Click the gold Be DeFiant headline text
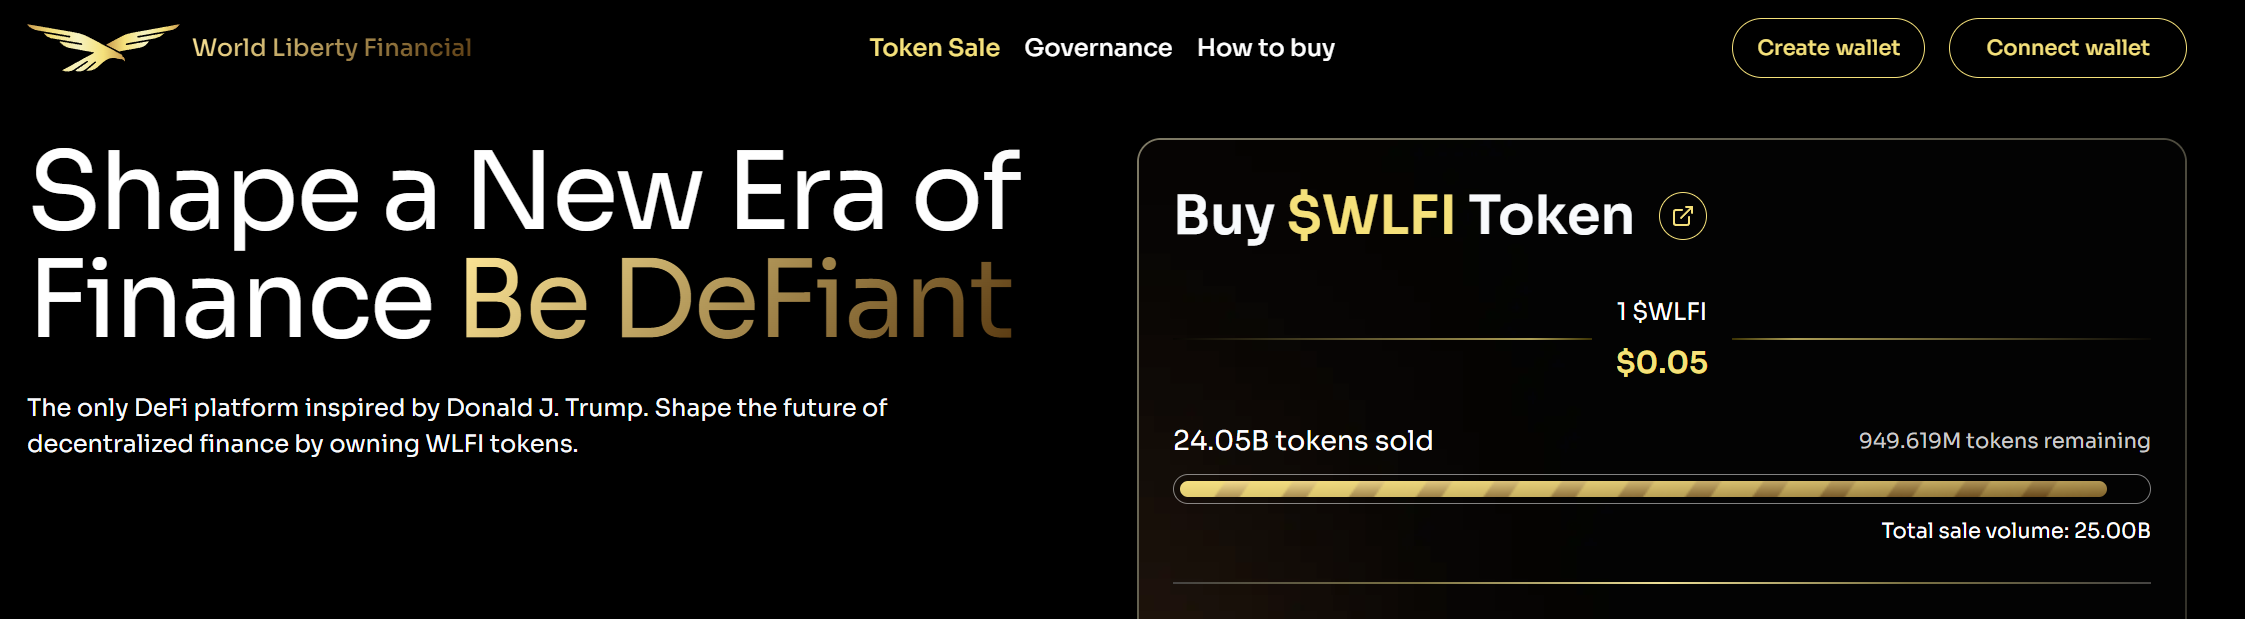Screen dimensions: 2245x619 (x=736, y=299)
